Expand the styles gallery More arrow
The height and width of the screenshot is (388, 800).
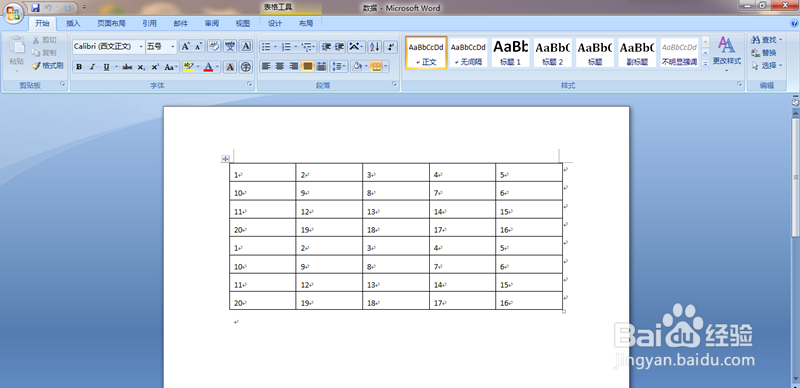point(706,64)
